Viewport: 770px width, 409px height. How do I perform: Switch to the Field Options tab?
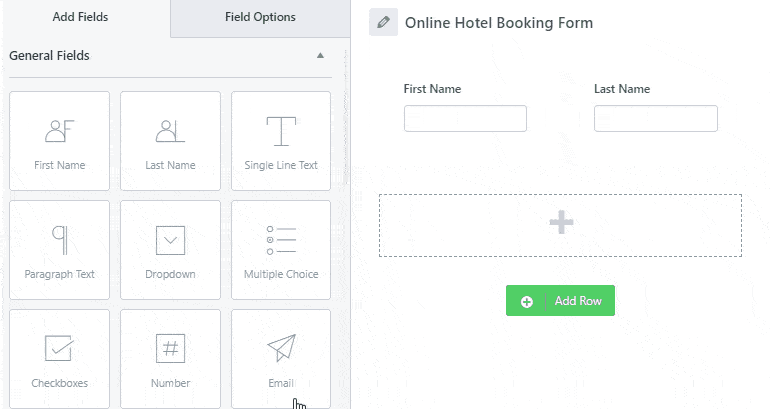(260, 17)
